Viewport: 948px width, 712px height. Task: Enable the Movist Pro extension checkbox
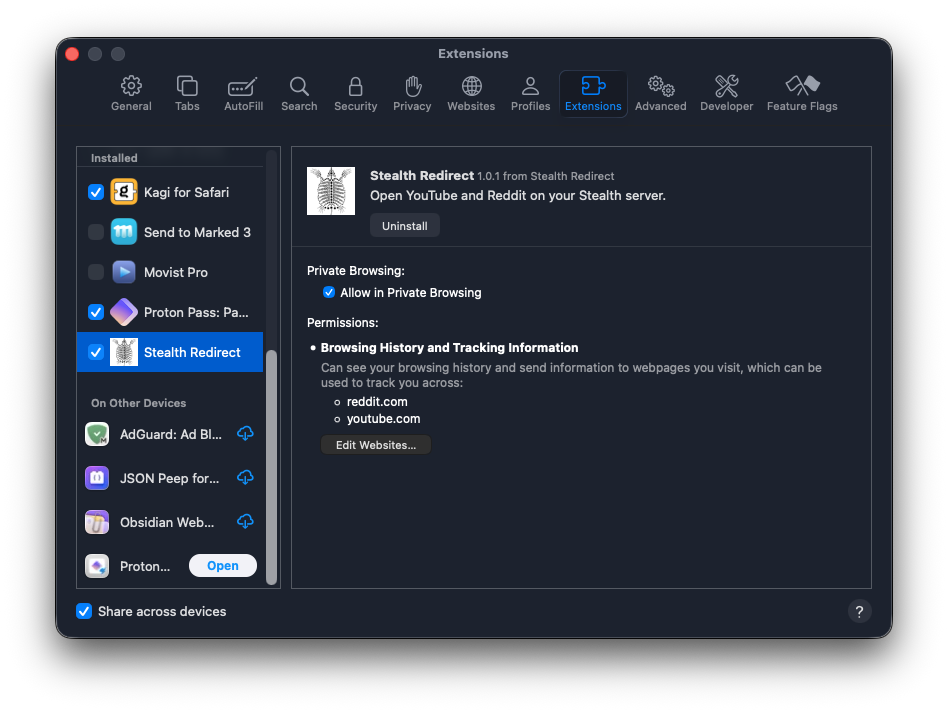click(x=96, y=272)
